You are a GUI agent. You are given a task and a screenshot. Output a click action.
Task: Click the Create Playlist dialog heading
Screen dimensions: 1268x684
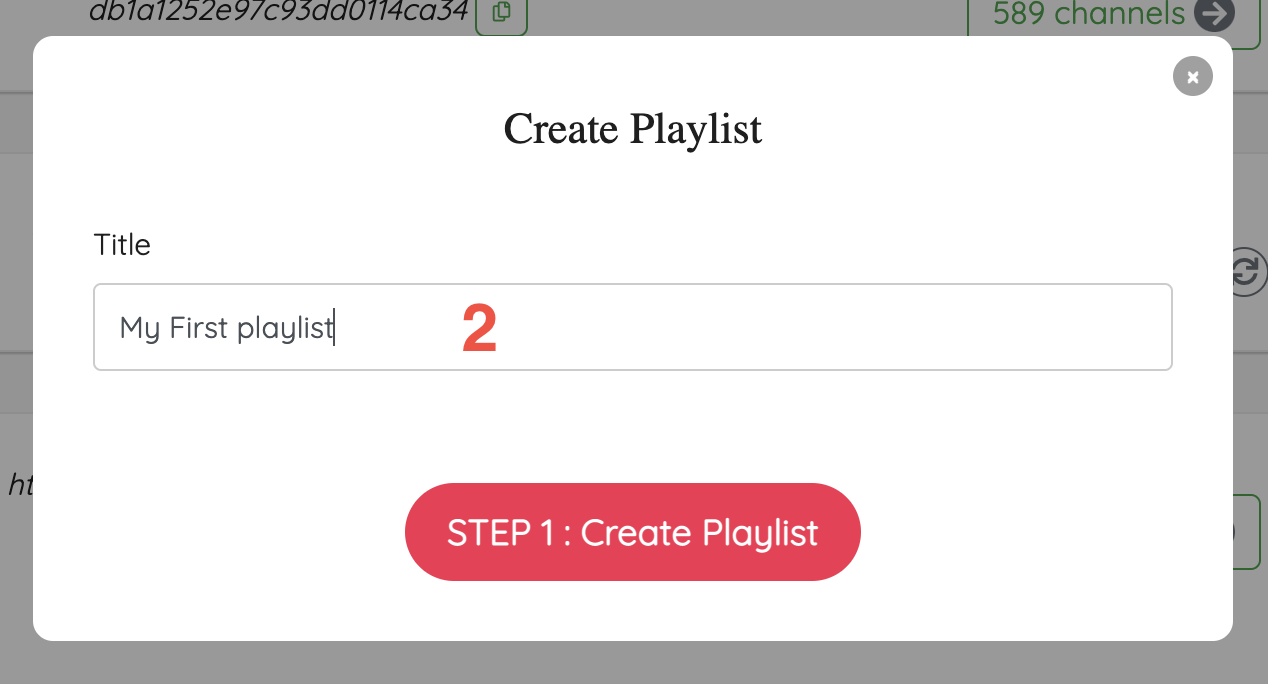pos(632,130)
